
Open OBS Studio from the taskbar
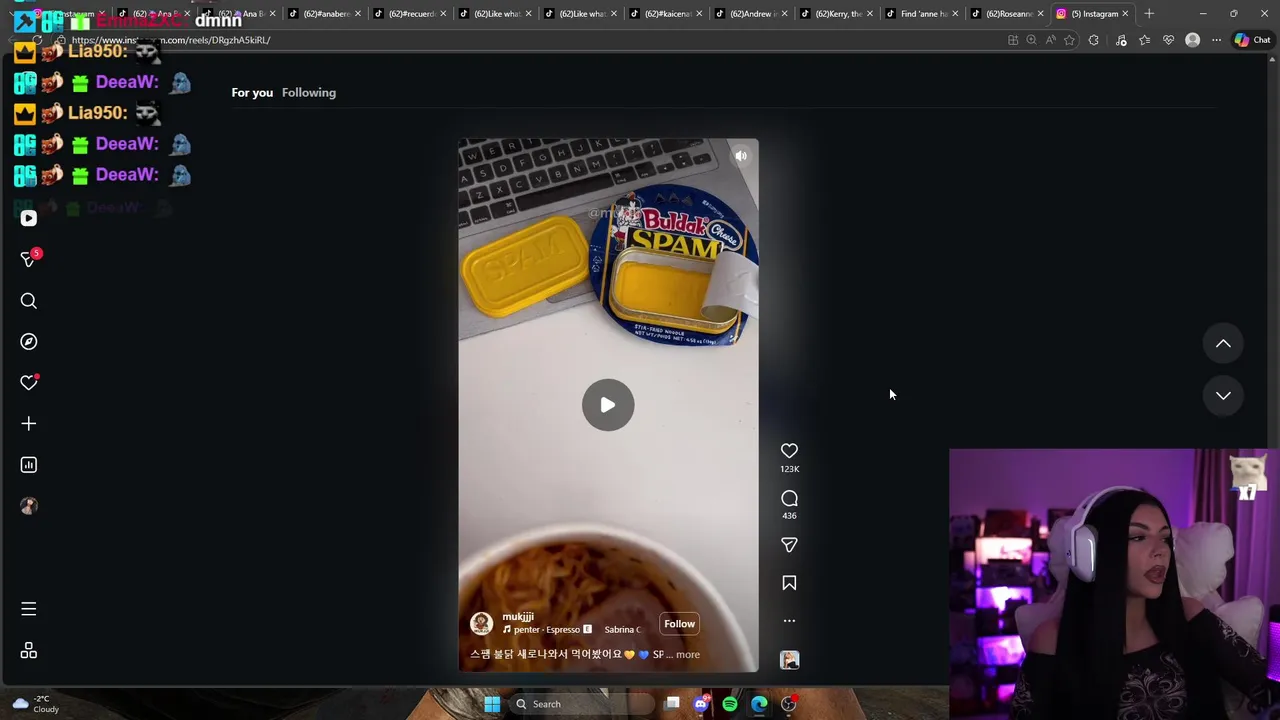[x=788, y=704]
